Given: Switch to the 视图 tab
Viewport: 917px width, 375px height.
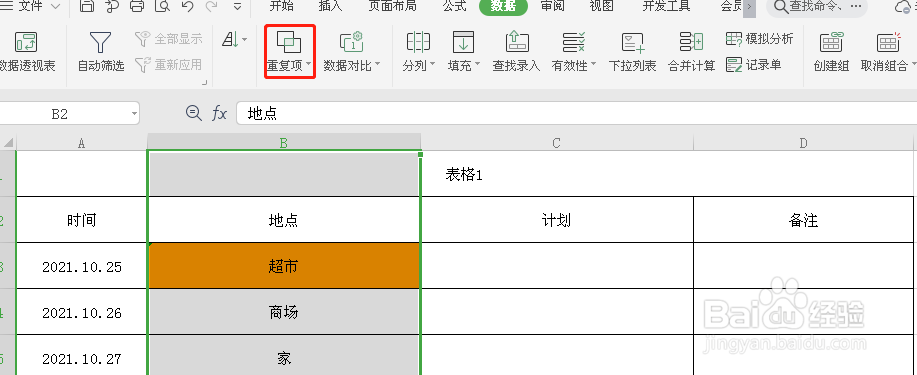Looking at the screenshot, I should [x=601, y=6].
